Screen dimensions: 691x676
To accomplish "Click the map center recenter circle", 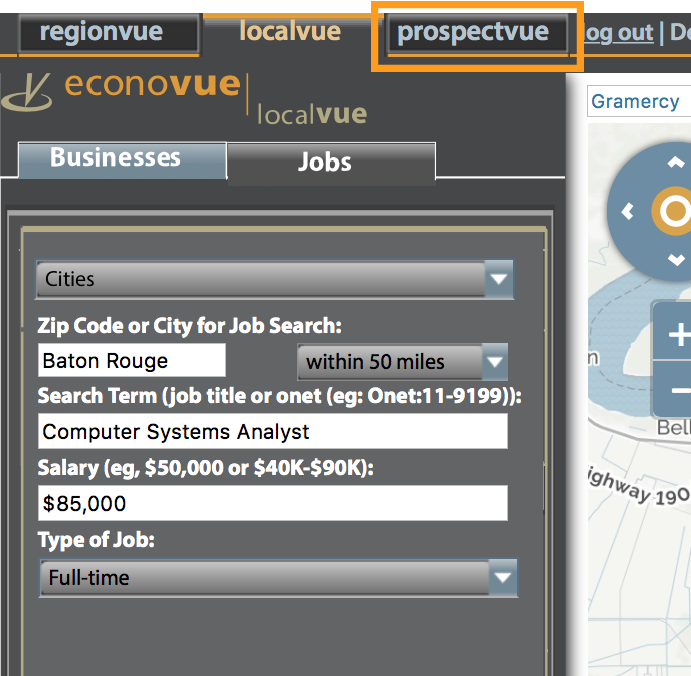I will coord(673,211).
